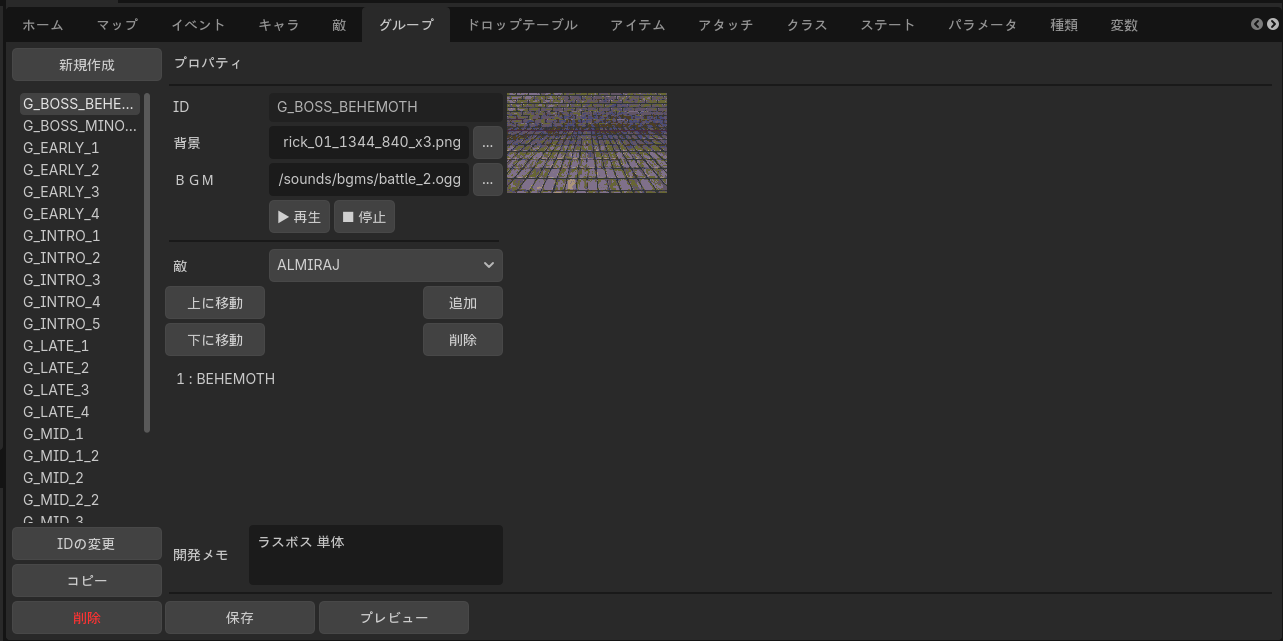Click the 新規作成 button
The height and width of the screenshot is (641, 1283).
click(87, 65)
